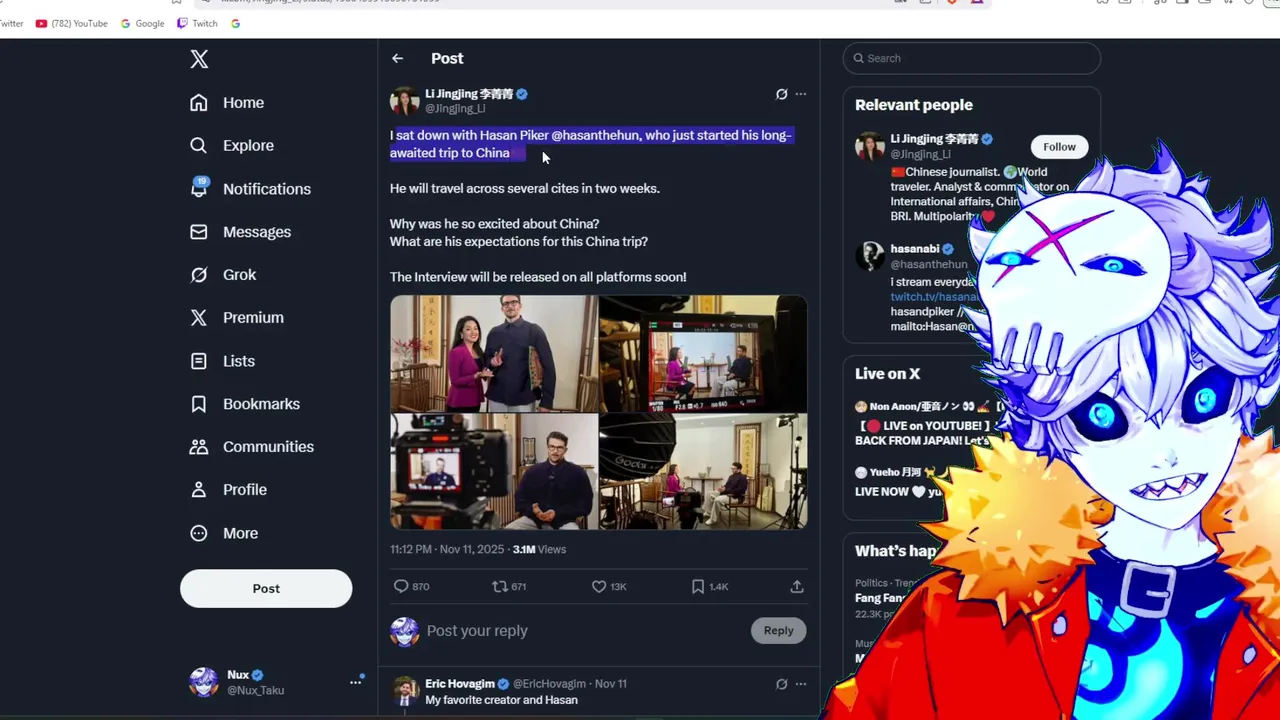Click the white Post button
Viewport: 1280px width, 720px height.
pyautogui.click(x=266, y=589)
